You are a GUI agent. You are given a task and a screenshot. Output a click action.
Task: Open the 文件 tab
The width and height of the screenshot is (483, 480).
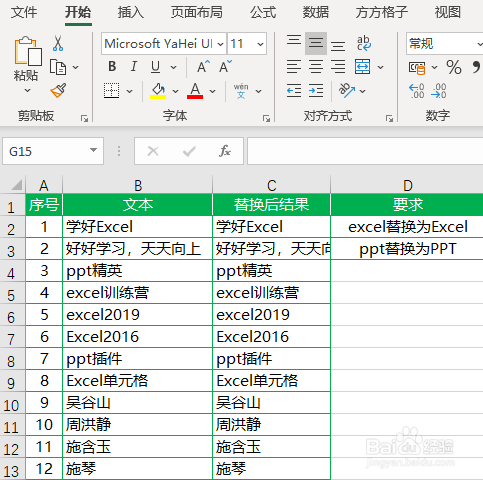click(x=24, y=13)
